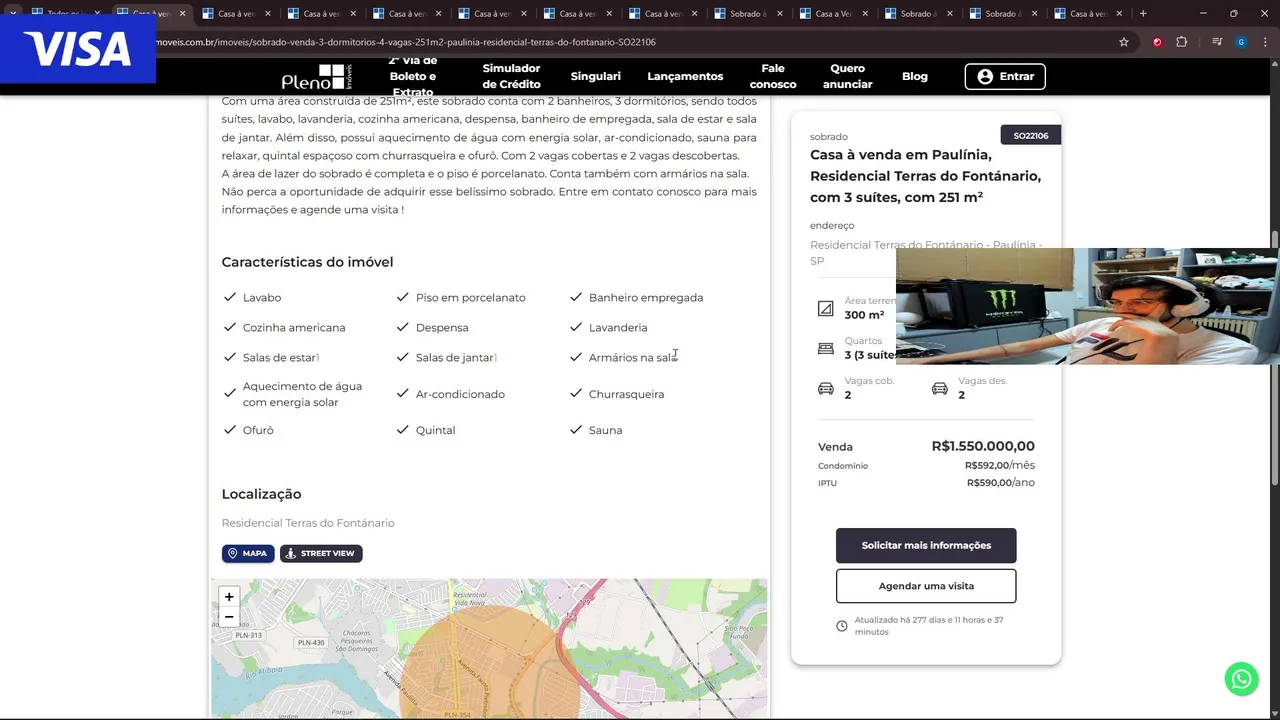
Task: Click the checkmark beside Despensa
Action: click(x=402, y=326)
